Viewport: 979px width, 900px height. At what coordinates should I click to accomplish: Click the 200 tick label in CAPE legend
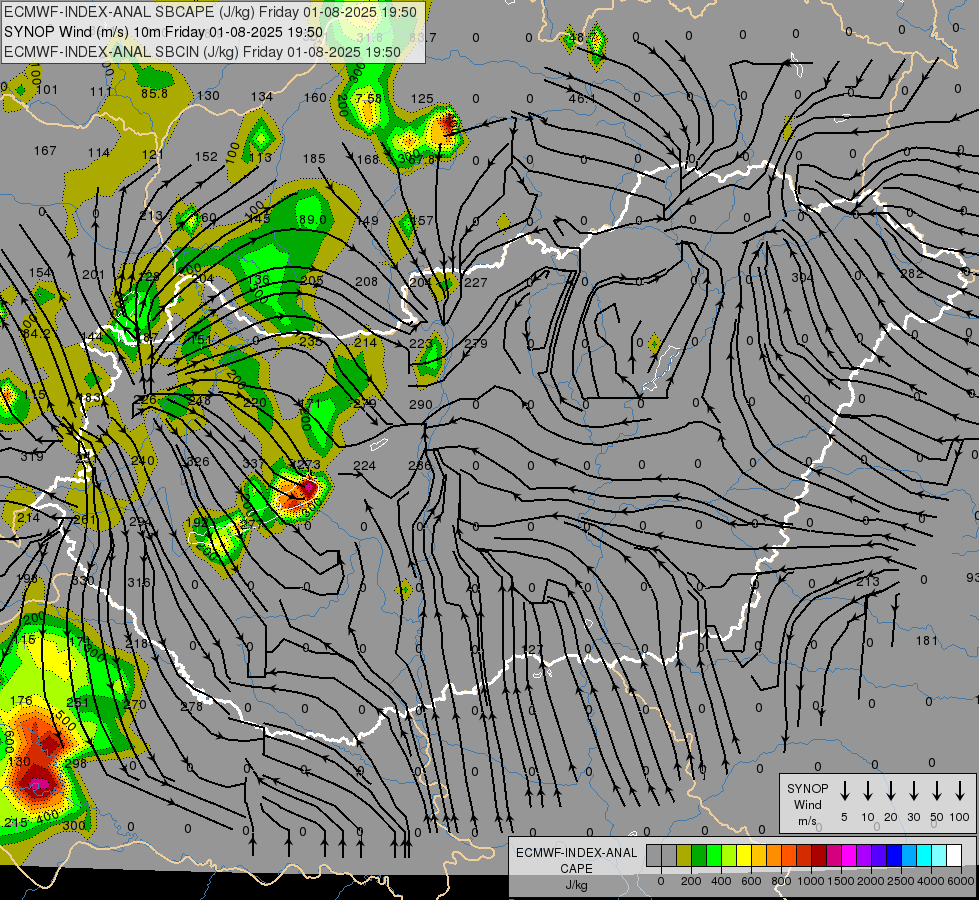click(x=691, y=881)
